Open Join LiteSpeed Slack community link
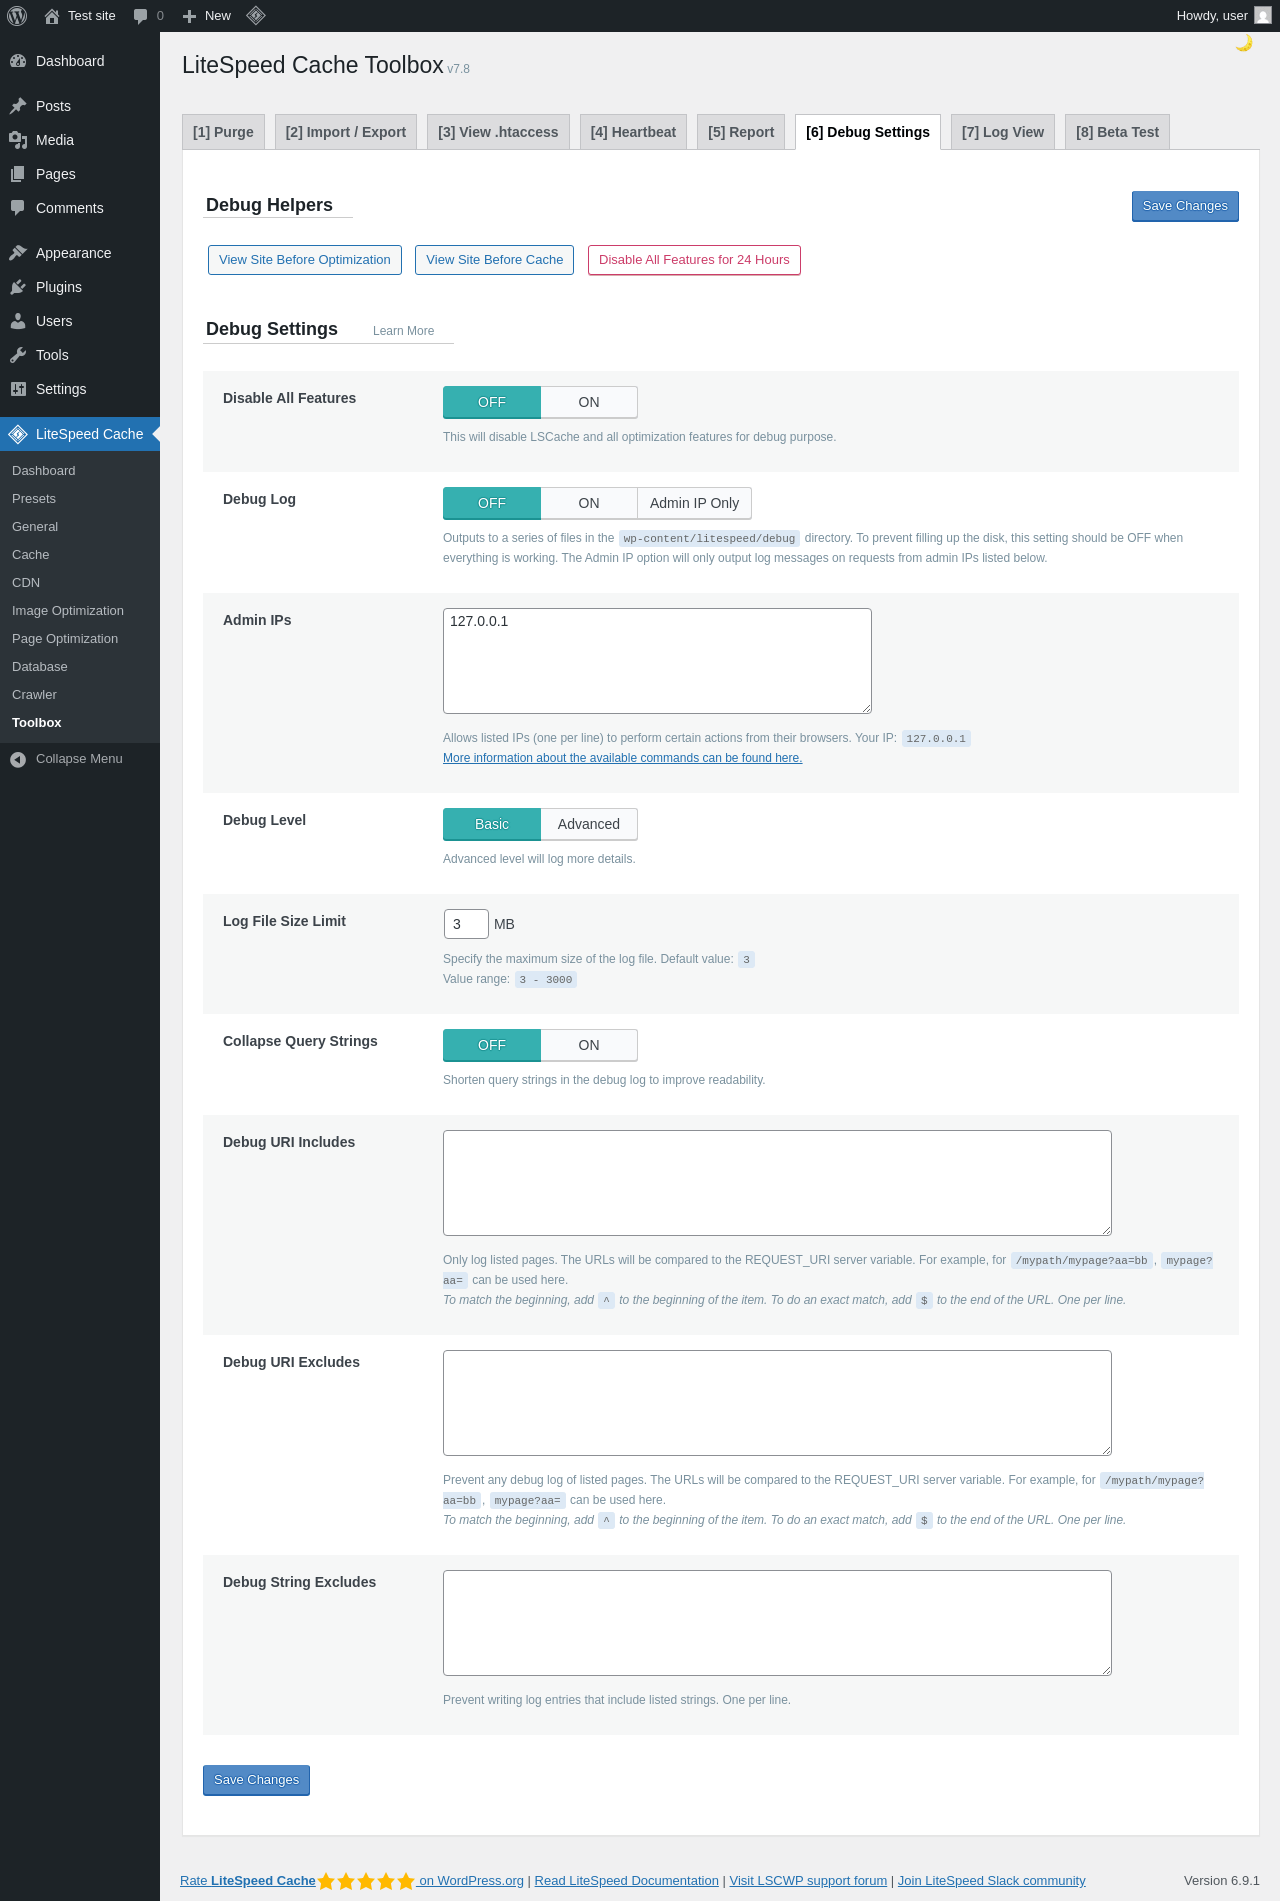 click(x=991, y=1881)
